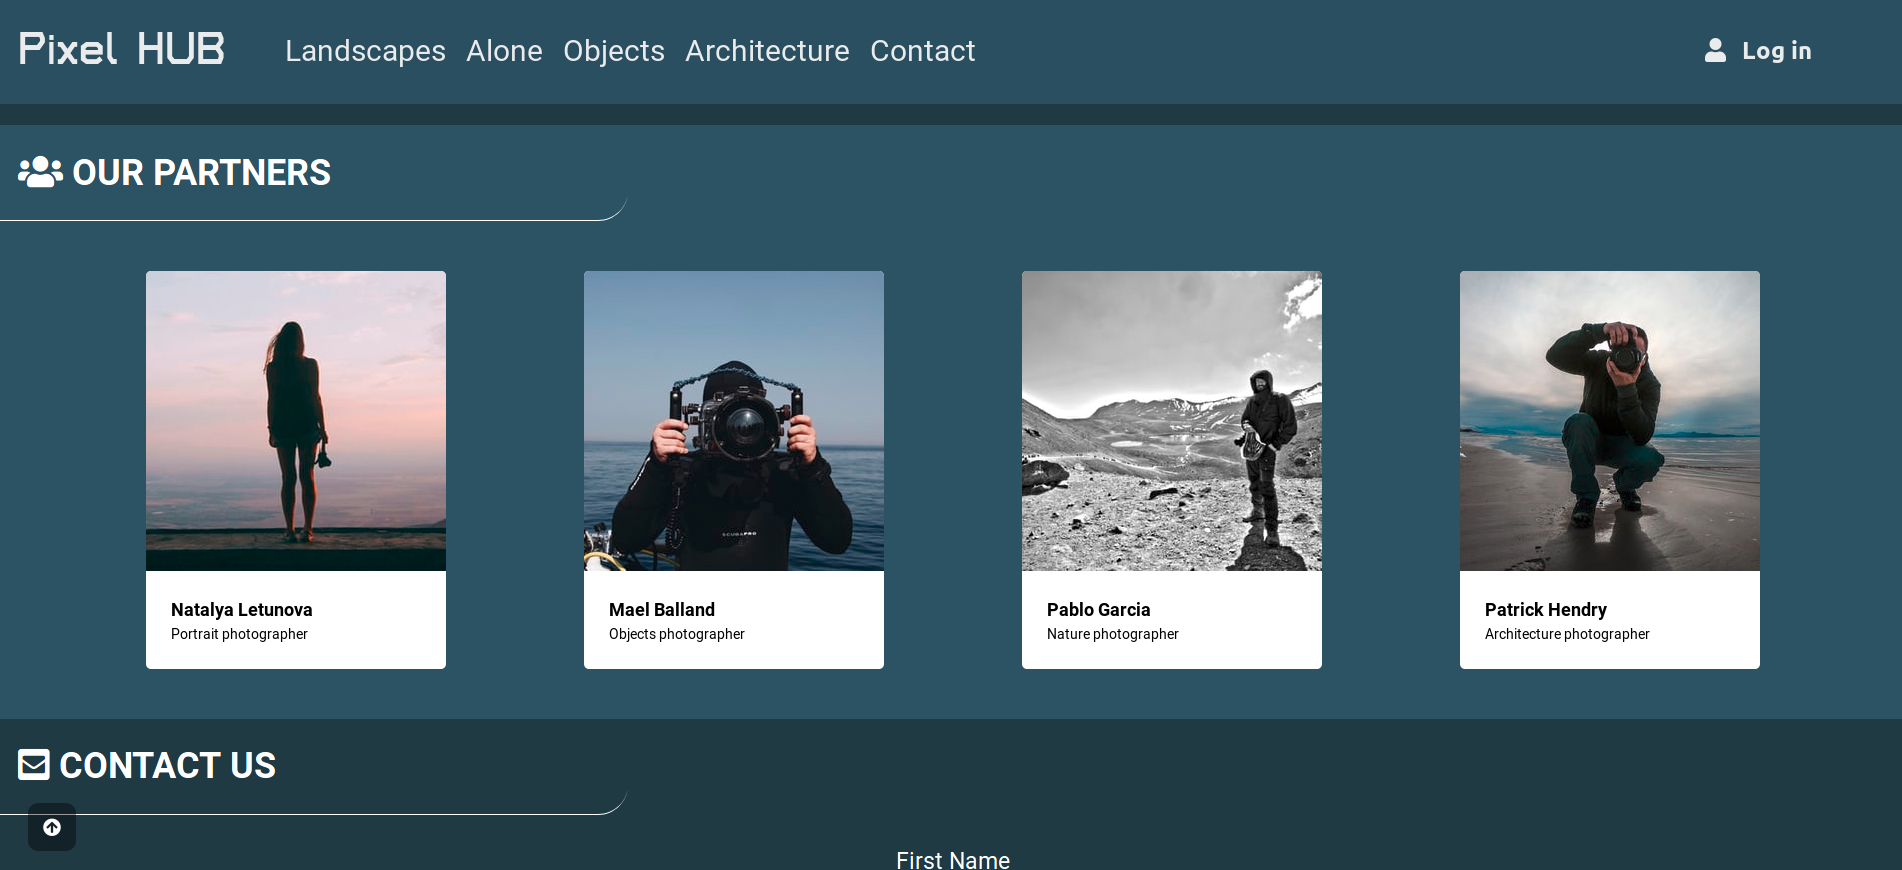Screen dimensions: 1902x870
Task: Click the Nature photographer caption
Action: [x=1113, y=634]
